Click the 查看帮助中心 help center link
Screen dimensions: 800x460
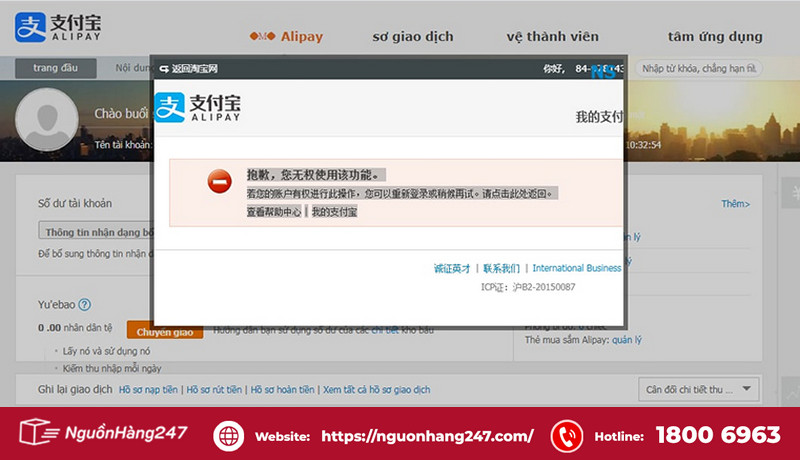point(274,212)
